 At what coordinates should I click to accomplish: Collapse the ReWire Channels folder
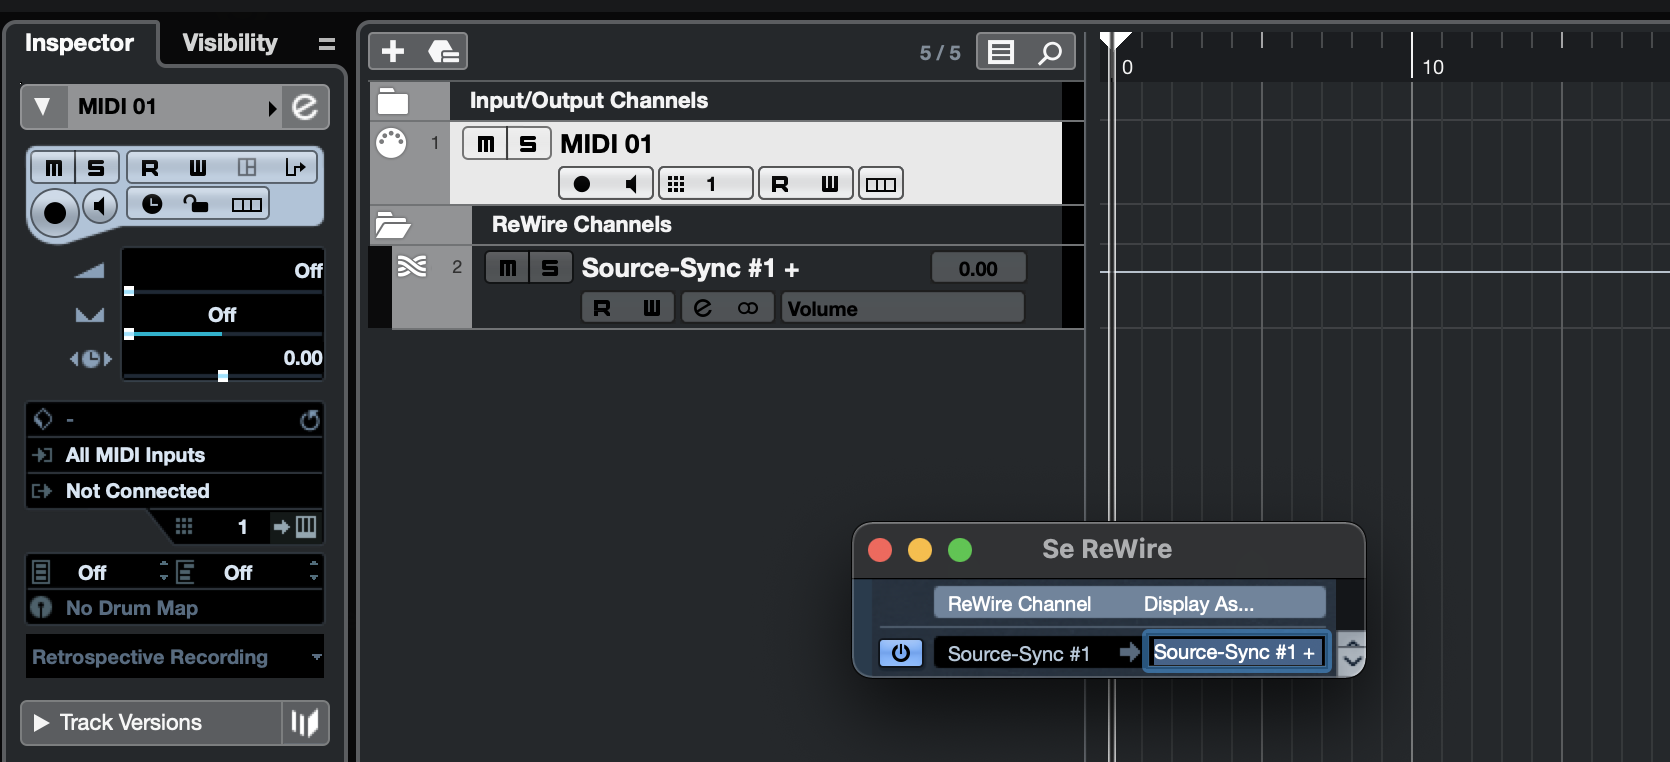pyautogui.click(x=392, y=225)
